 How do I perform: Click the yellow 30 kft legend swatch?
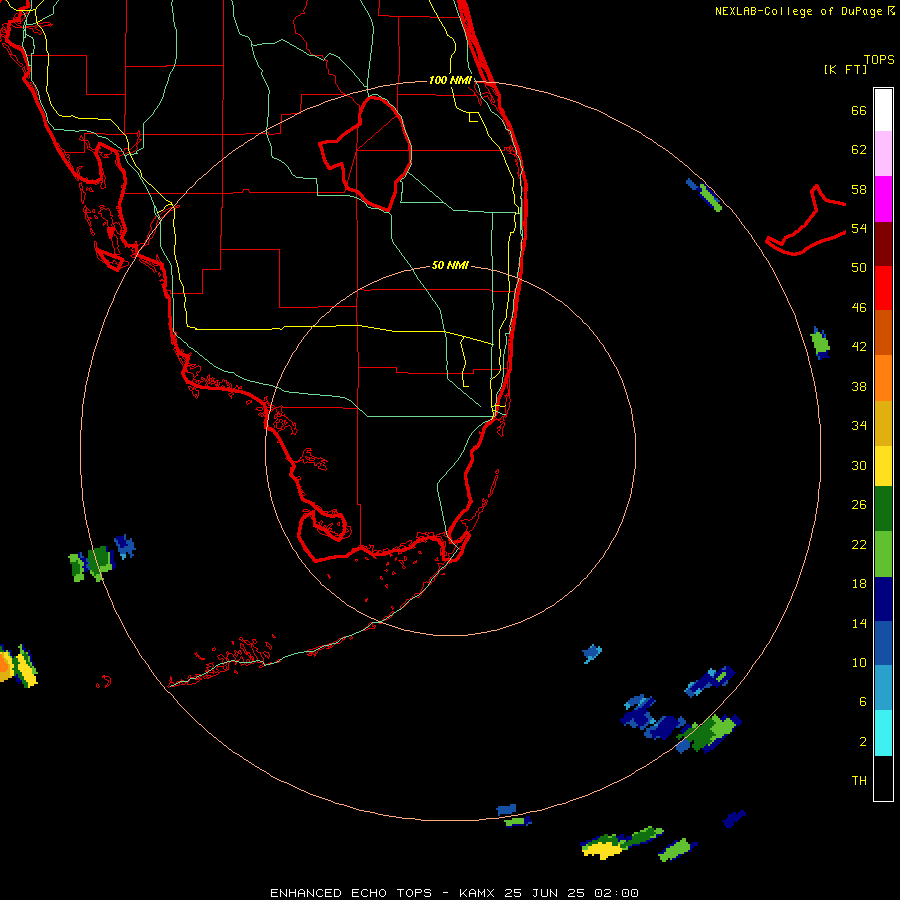pos(883,466)
